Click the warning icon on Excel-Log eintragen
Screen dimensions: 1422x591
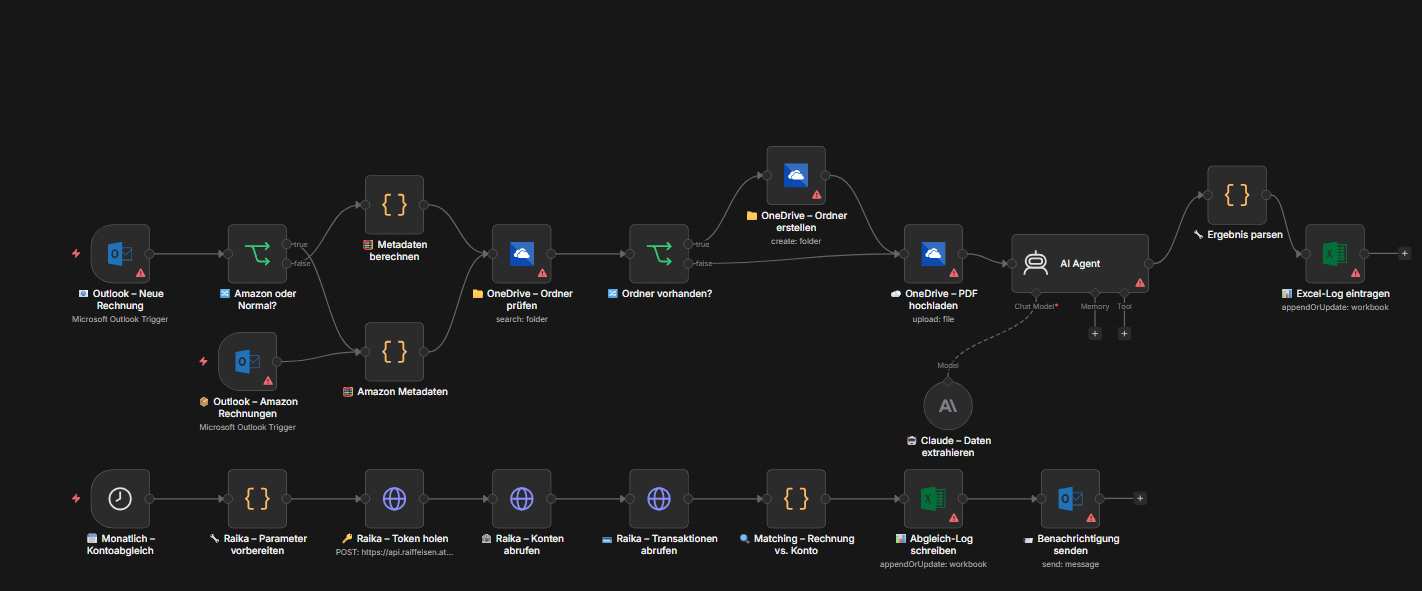1355,272
